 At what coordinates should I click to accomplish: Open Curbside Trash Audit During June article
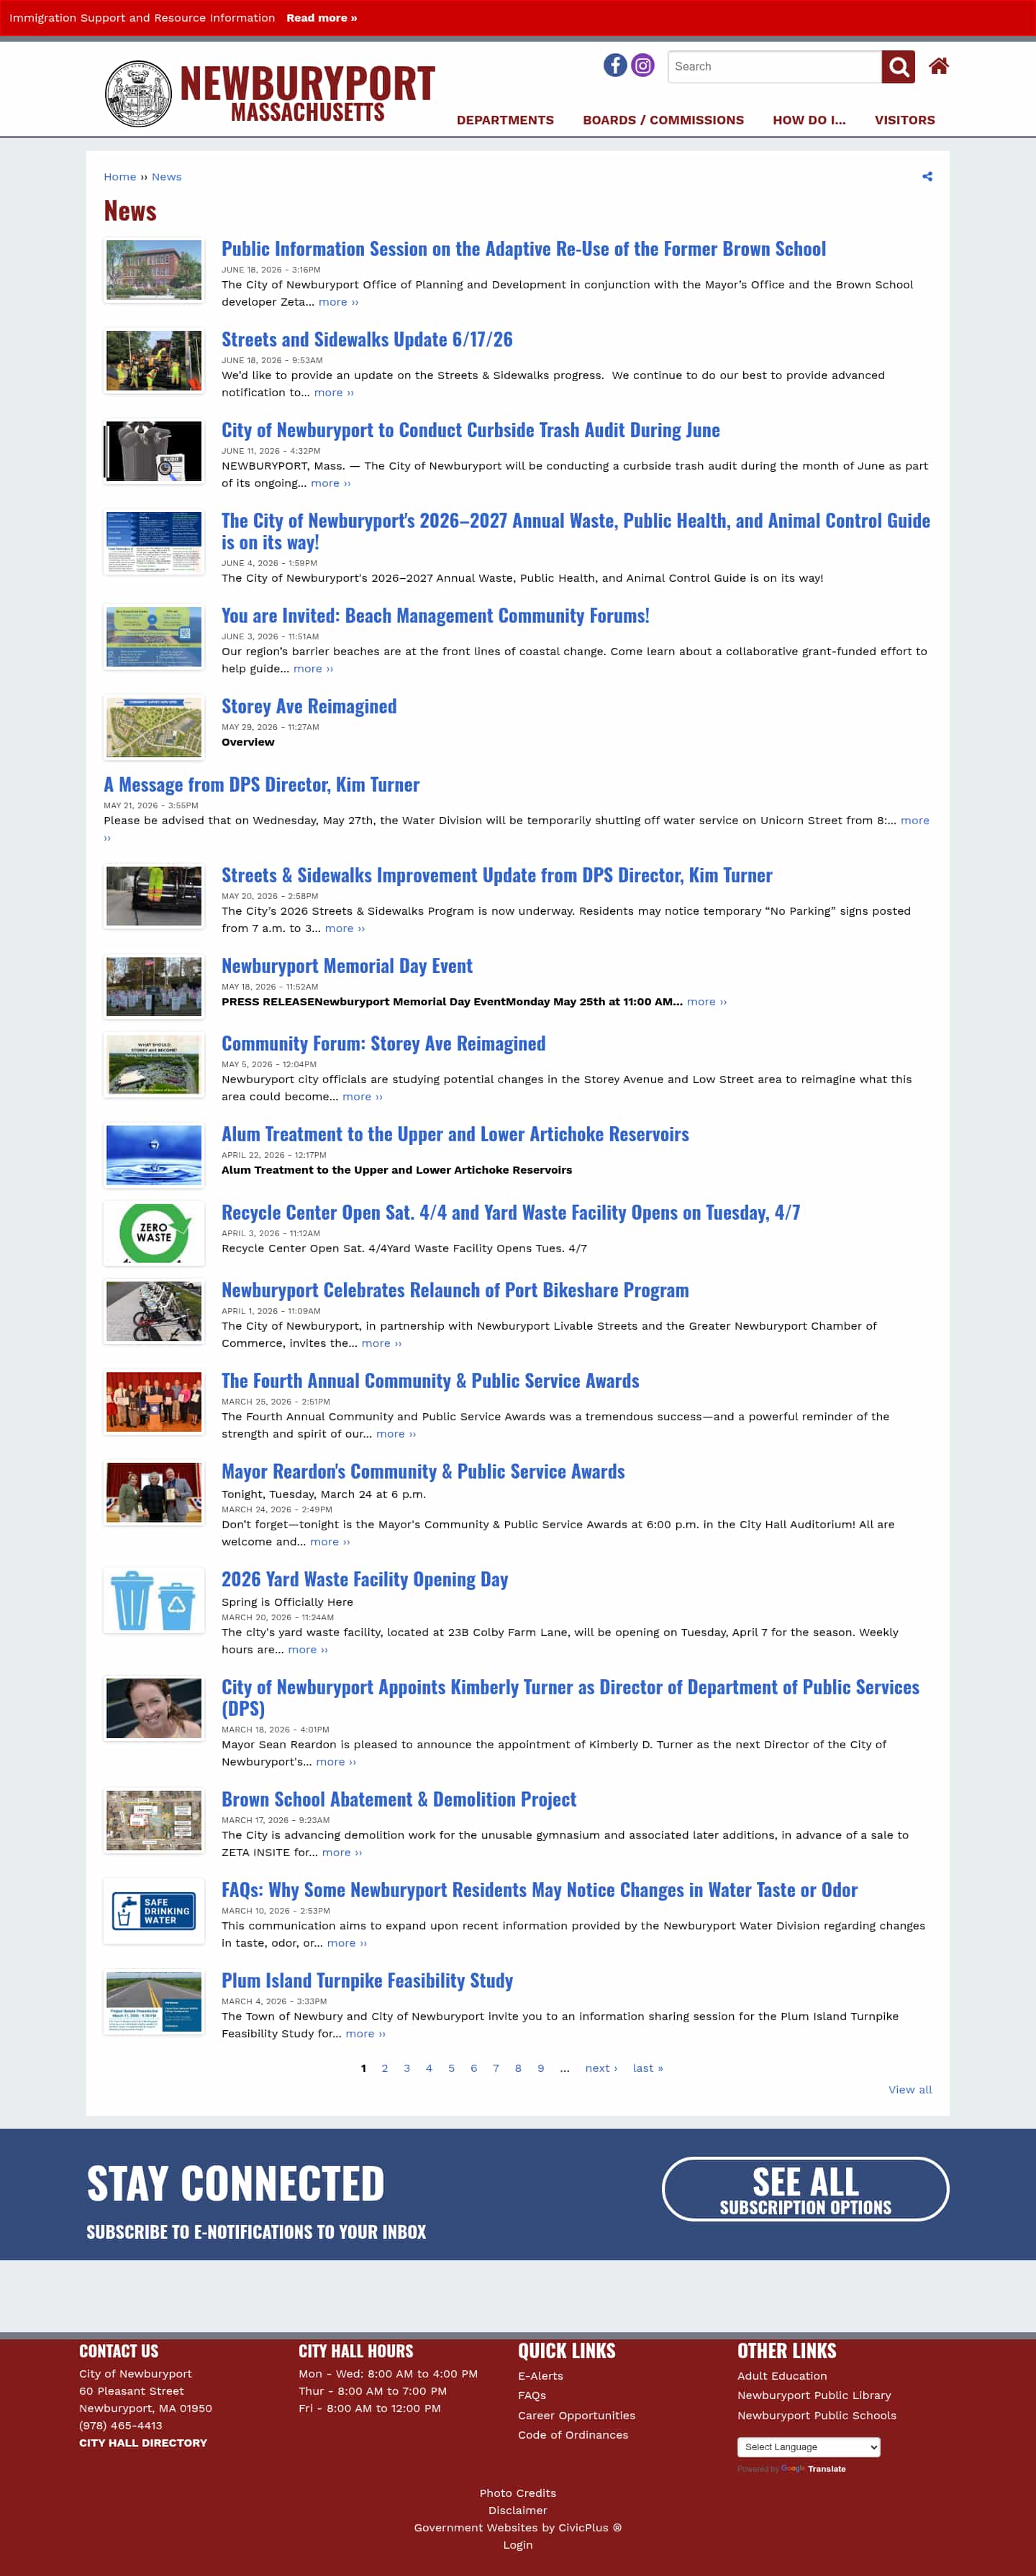(x=470, y=430)
